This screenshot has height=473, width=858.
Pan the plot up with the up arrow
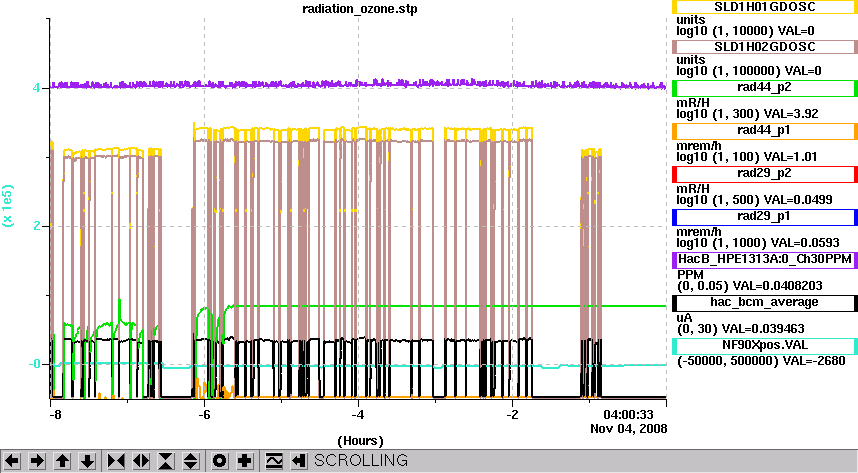point(62,461)
